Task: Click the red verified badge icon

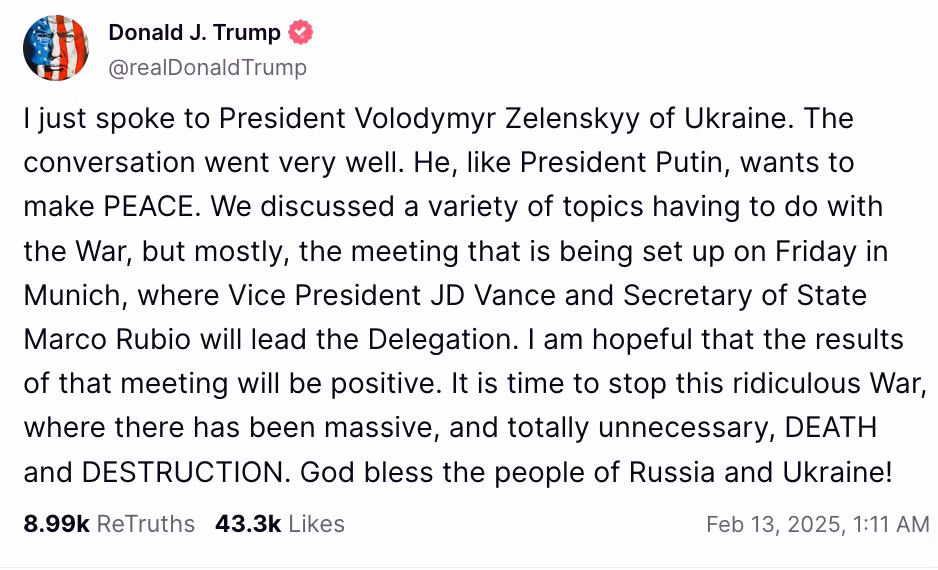Action: [x=301, y=33]
